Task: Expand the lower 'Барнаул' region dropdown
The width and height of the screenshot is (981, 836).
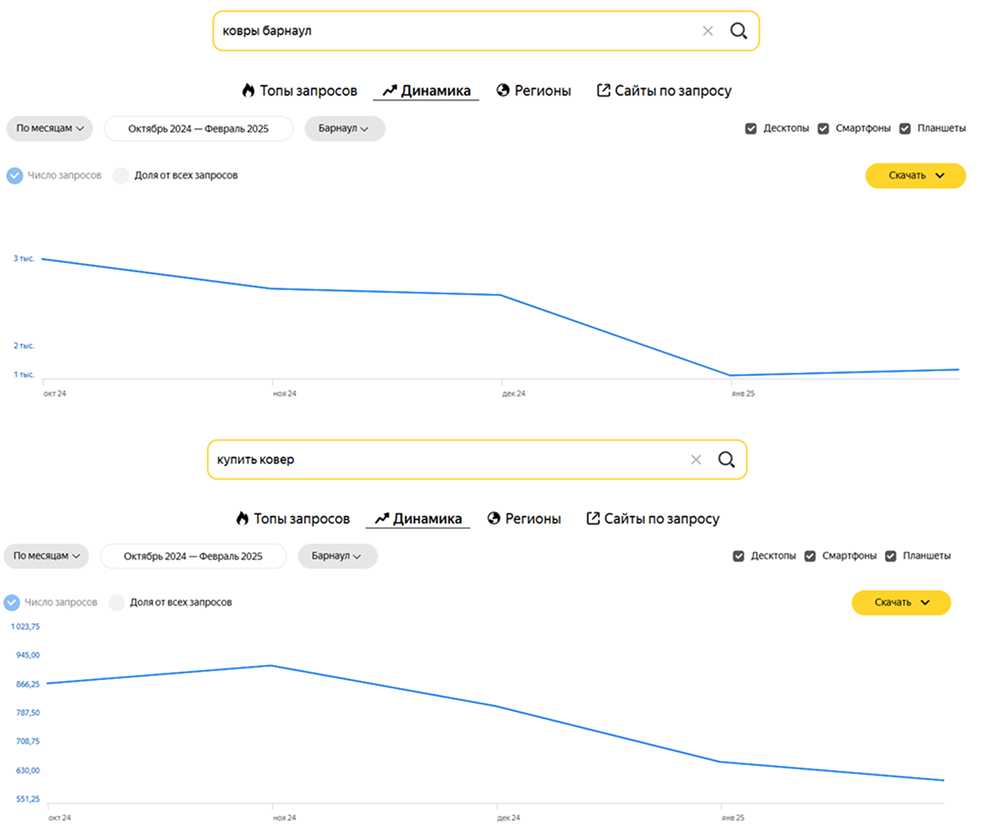Action: 337,556
